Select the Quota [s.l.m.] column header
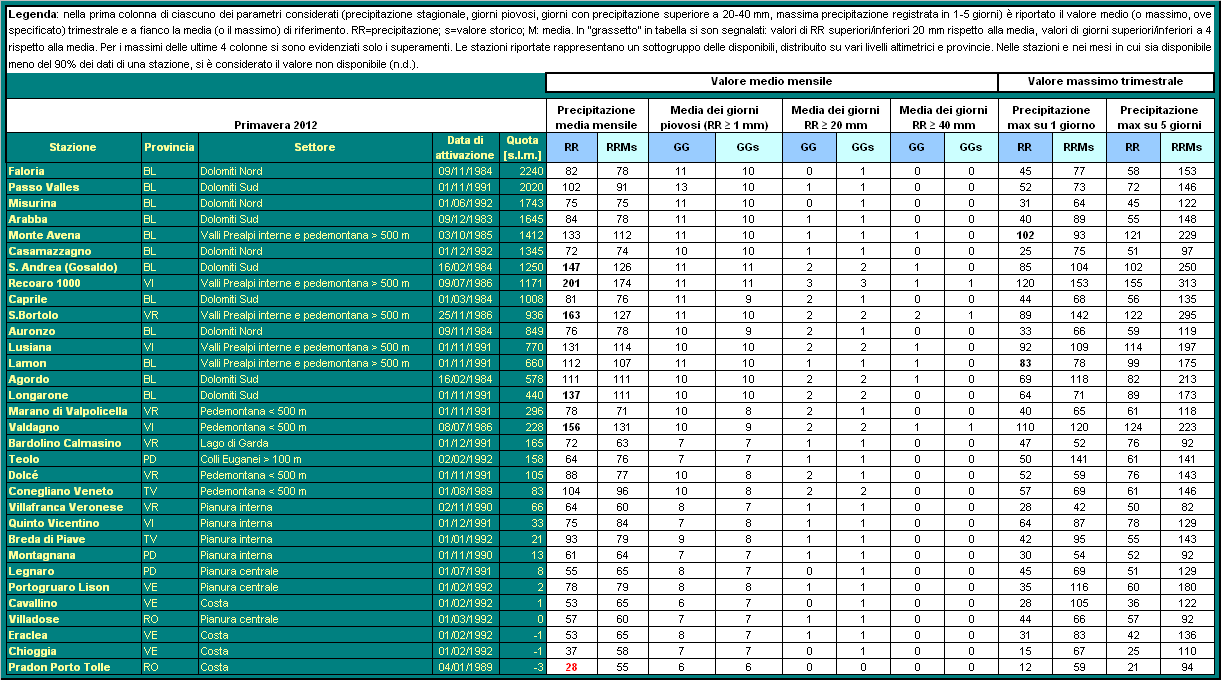 pyautogui.click(x=522, y=147)
